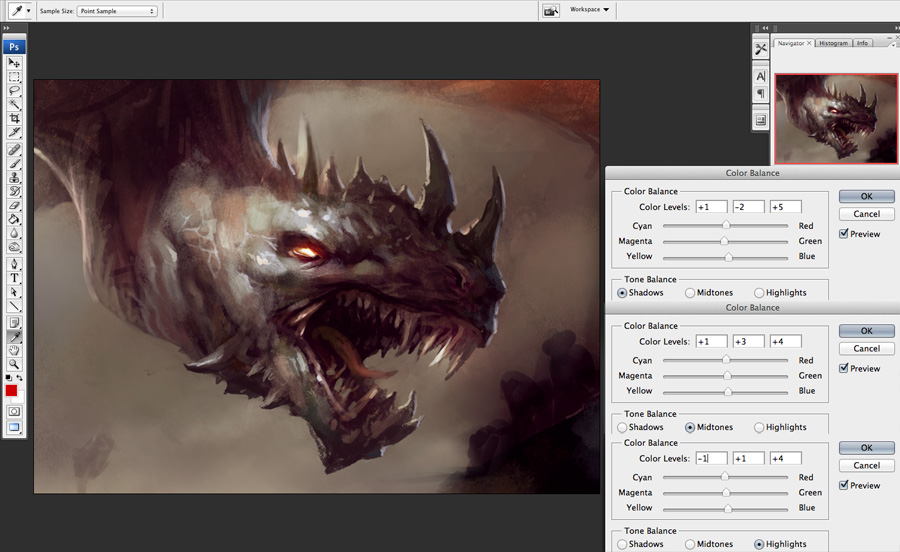The image size is (900, 552).
Task: Open the Tool Presets panel icon
Action: click(761, 50)
